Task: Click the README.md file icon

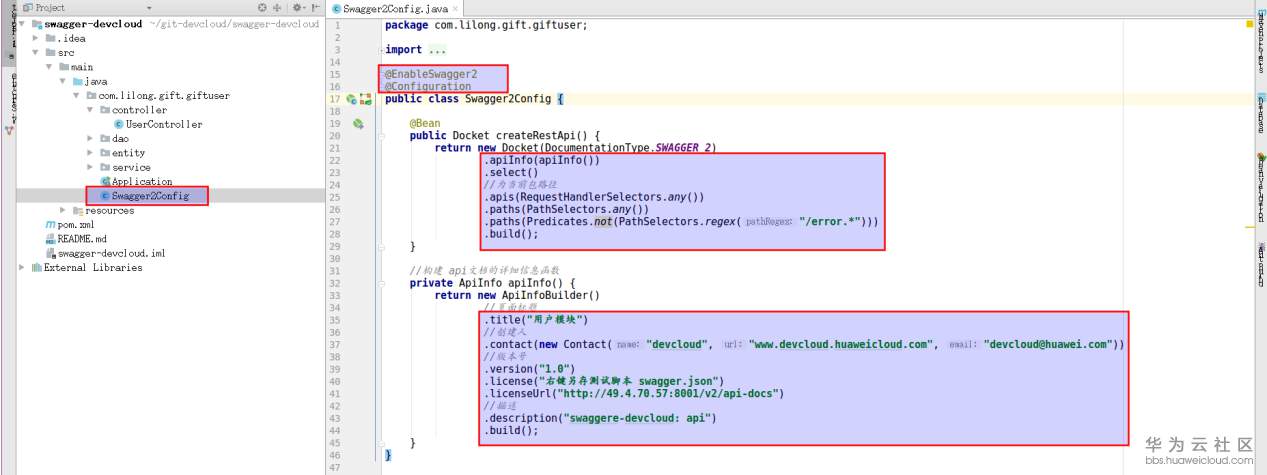Action: (x=50, y=239)
